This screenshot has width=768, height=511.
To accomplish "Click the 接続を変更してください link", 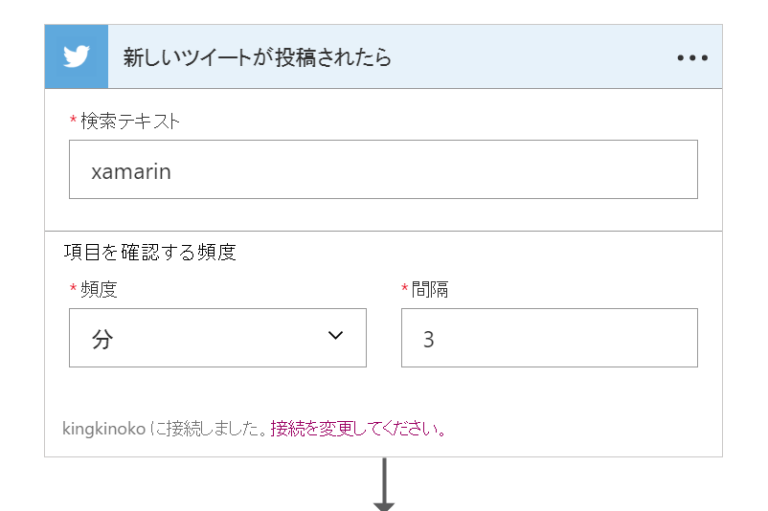I will (x=357, y=430).
